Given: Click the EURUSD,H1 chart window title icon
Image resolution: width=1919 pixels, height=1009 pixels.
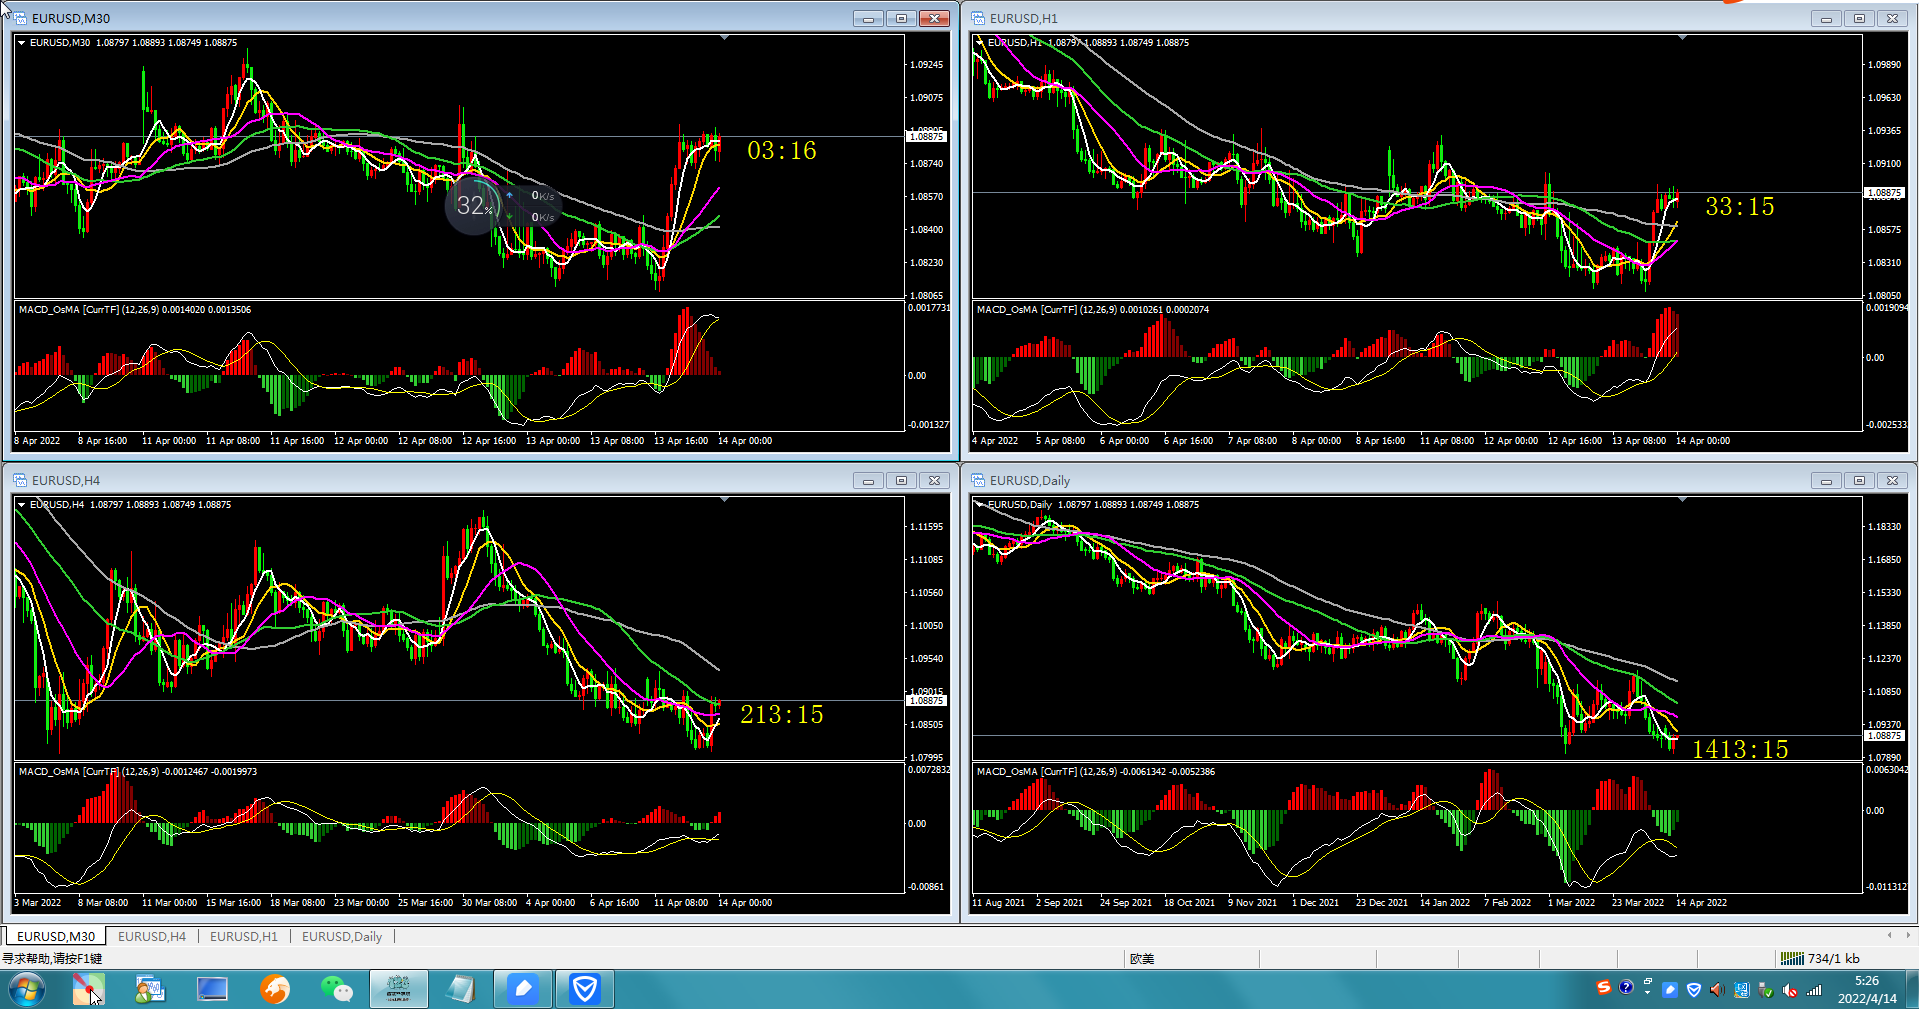Looking at the screenshot, I should (x=978, y=18).
